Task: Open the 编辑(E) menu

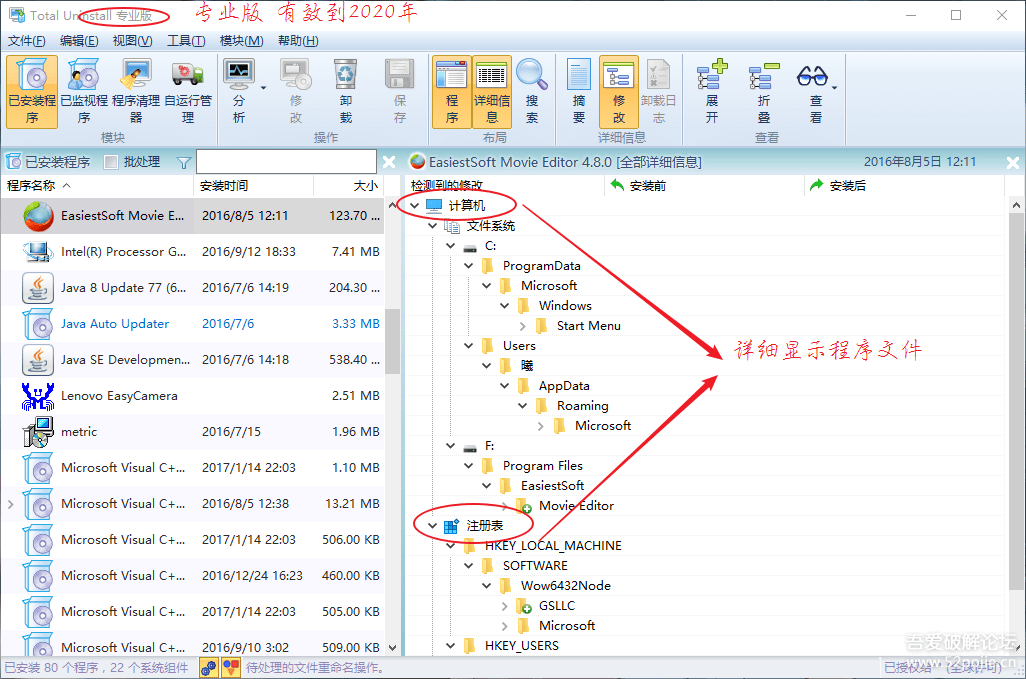Action: pyautogui.click(x=79, y=41)
